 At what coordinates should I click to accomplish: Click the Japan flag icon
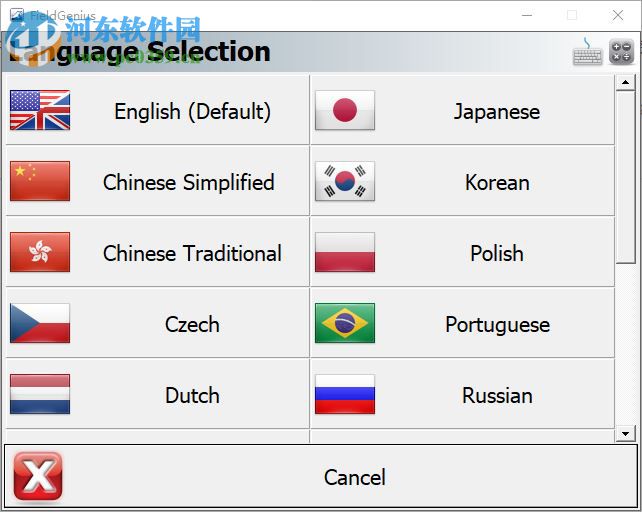pyautogui.click(x=345, y=110)
